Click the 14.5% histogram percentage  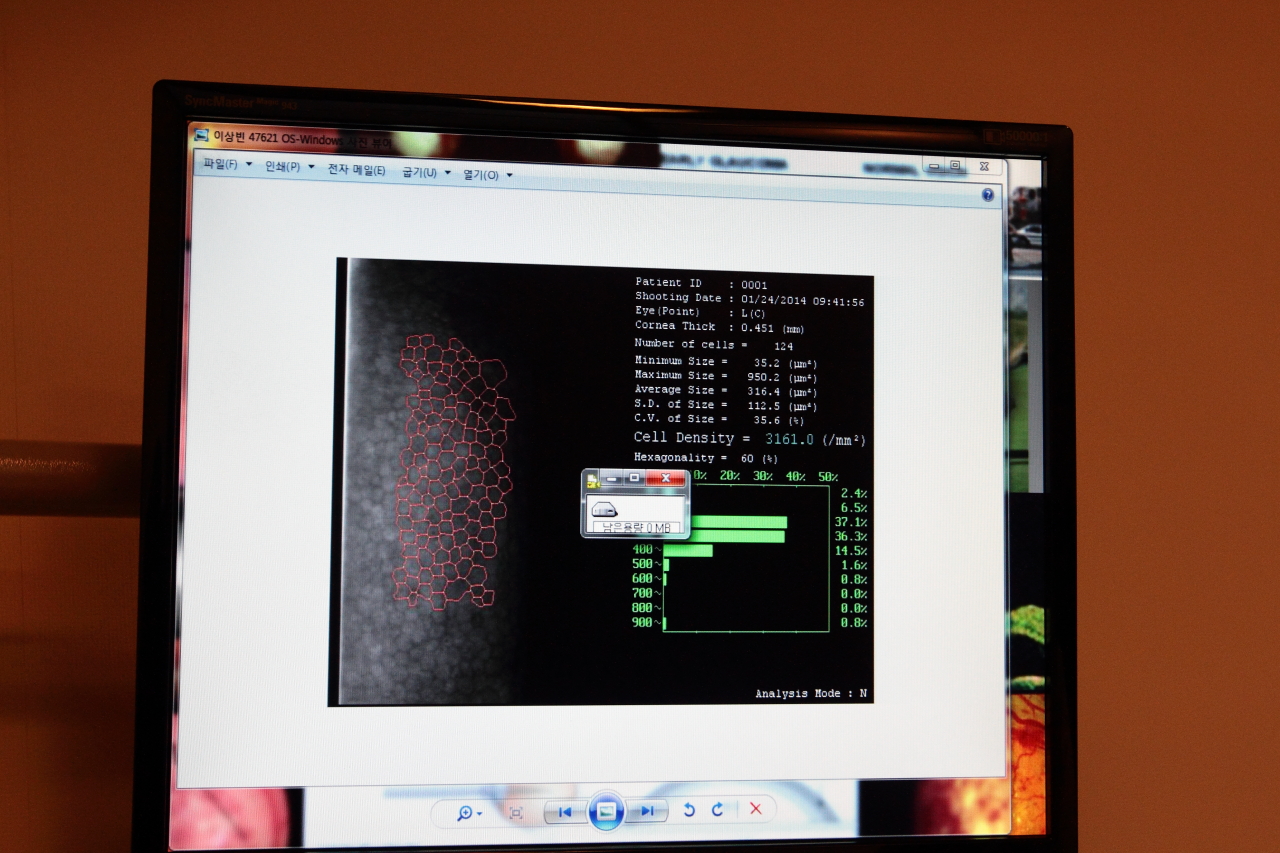851,551
